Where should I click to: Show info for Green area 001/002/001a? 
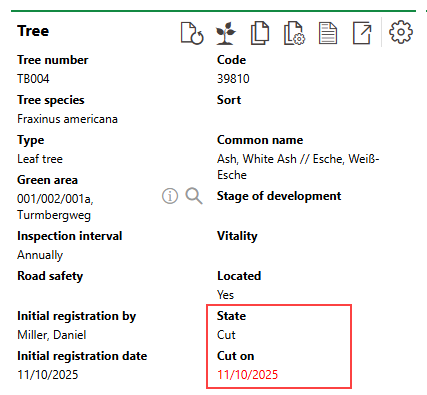(170, 196)
